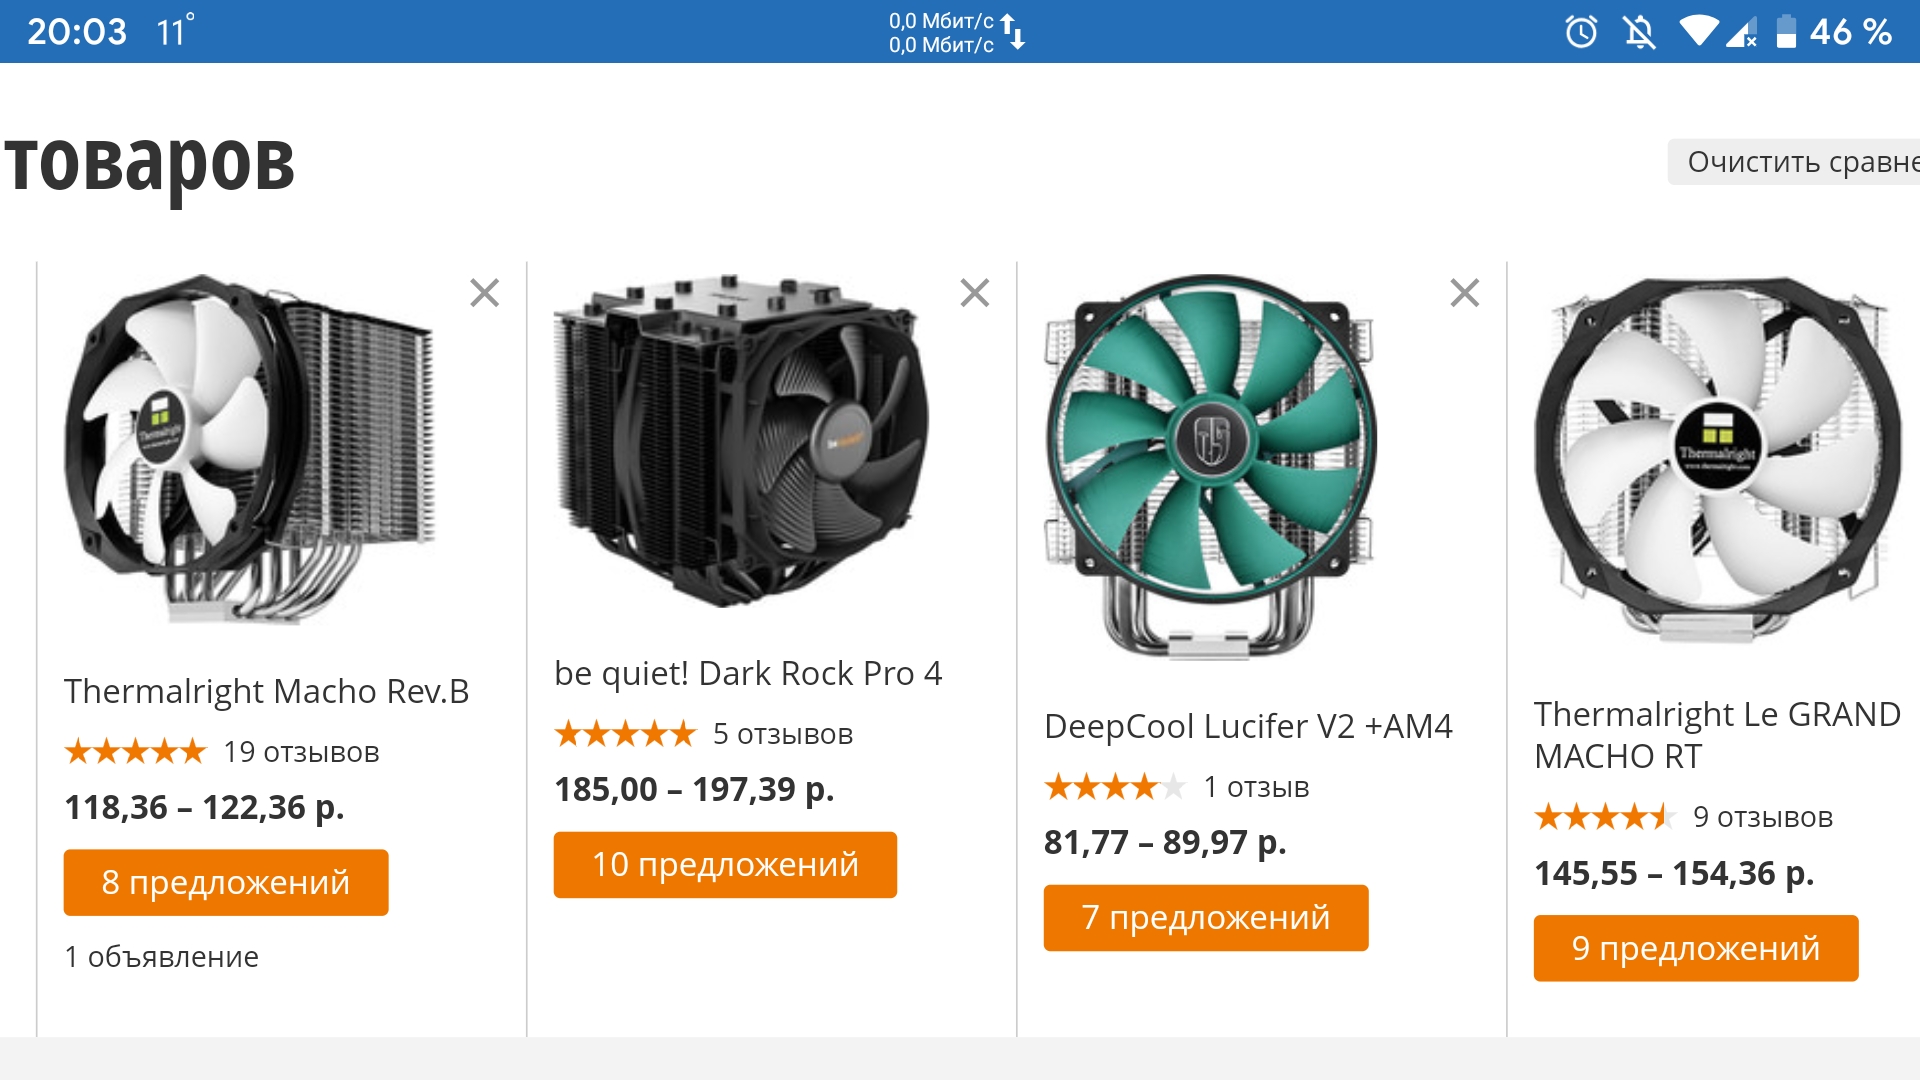Remove DeepCool Lucifer V2 from comparison
The width and height of the screenshot is (1920, 1080).
coord(1464,293)
